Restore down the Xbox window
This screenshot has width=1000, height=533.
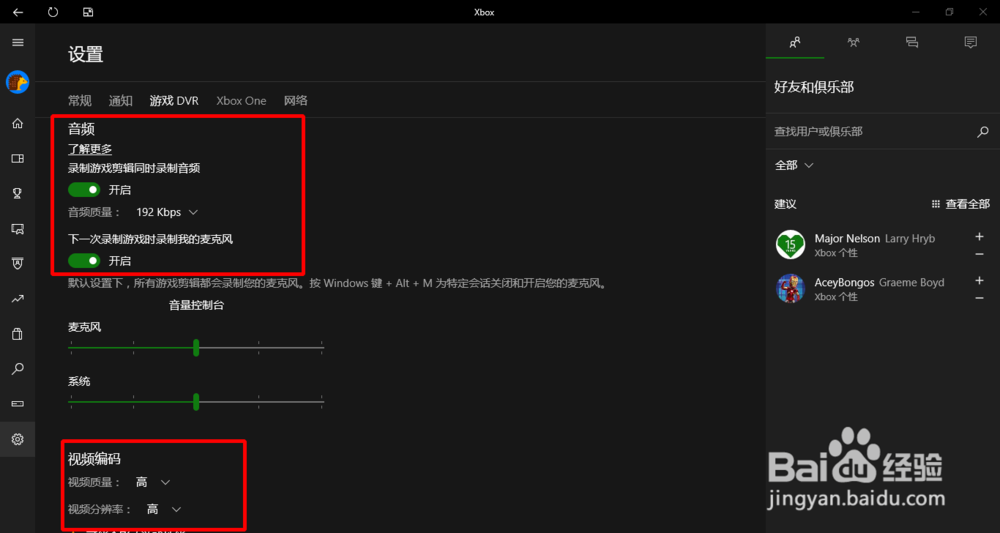tap(950, 11)
